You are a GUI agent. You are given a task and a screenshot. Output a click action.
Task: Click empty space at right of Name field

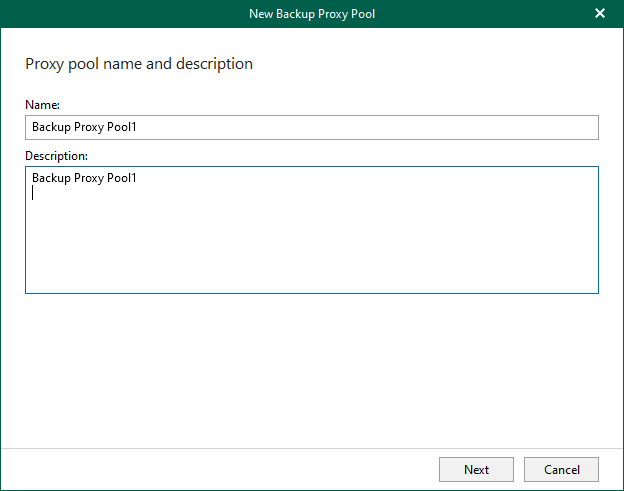point(450,127)
